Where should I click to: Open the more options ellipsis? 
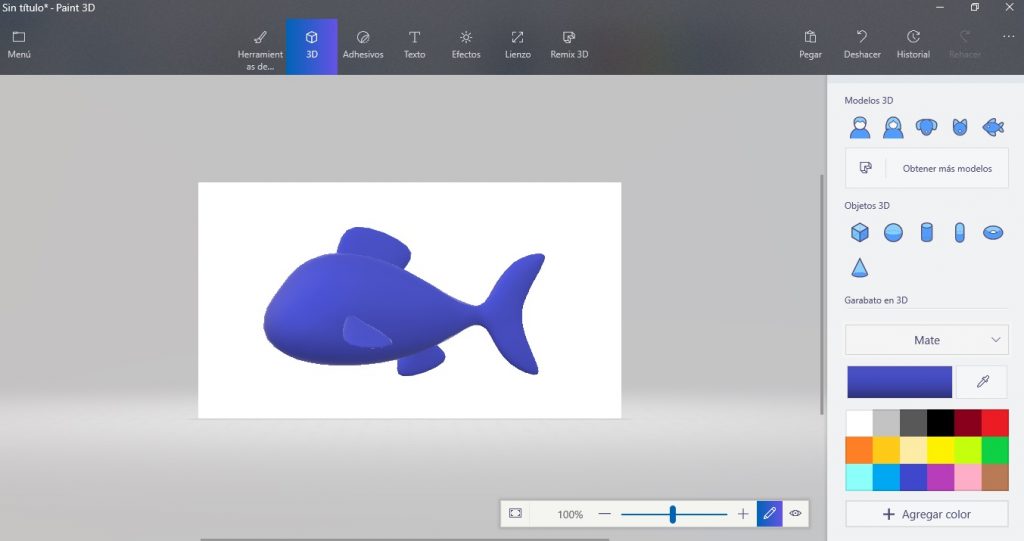(x=1008, y=37)
